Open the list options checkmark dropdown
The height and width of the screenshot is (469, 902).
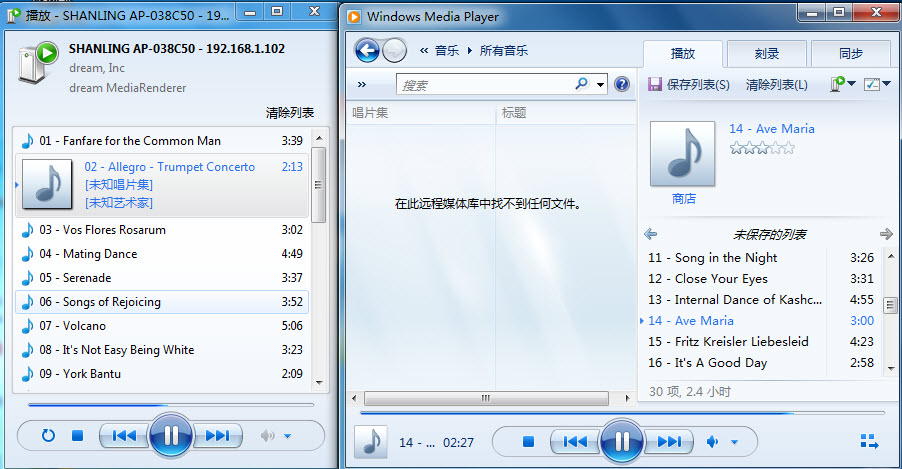pyautogui.click(x=878, y=85)
